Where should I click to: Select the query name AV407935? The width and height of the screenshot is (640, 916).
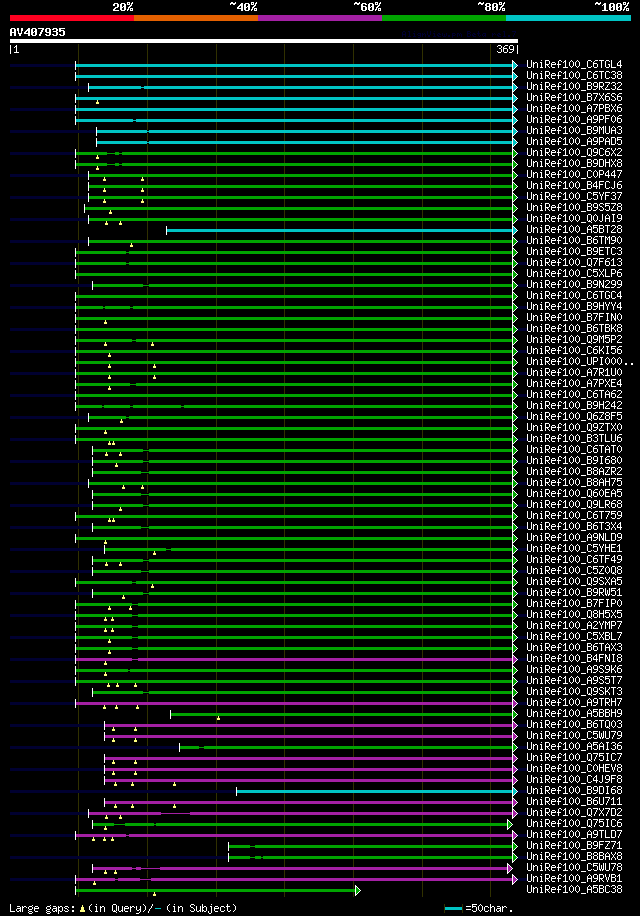point(37,32)
